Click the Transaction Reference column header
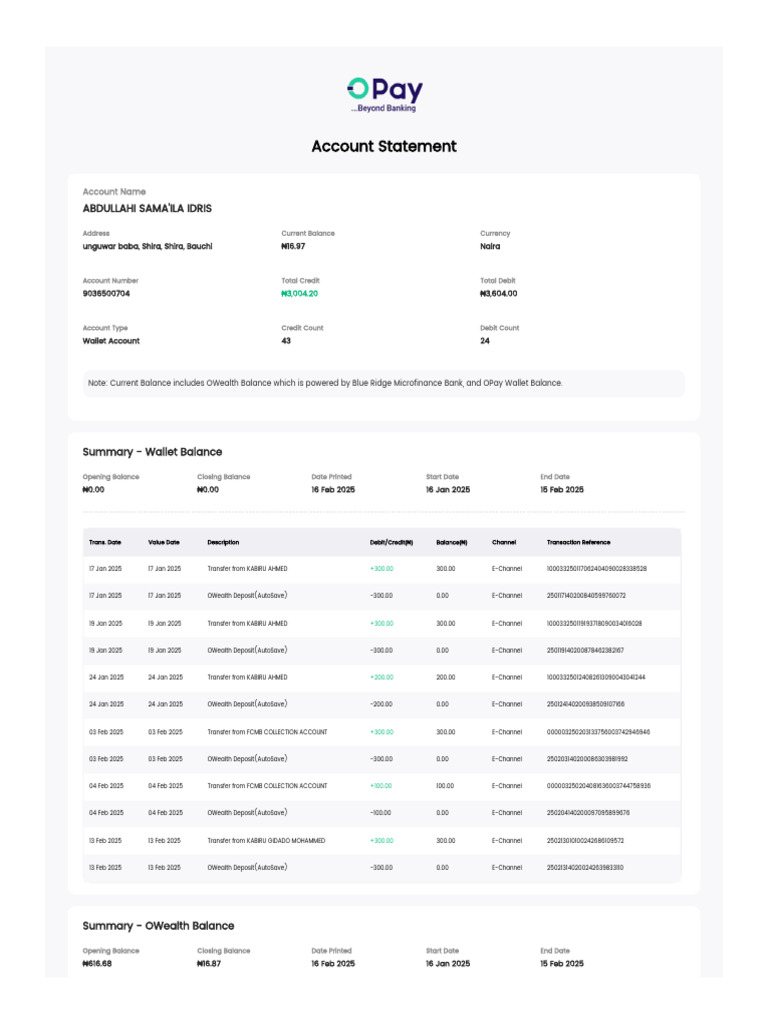The height and width of the screenshot is (1024, 768). tap(578, 542)
